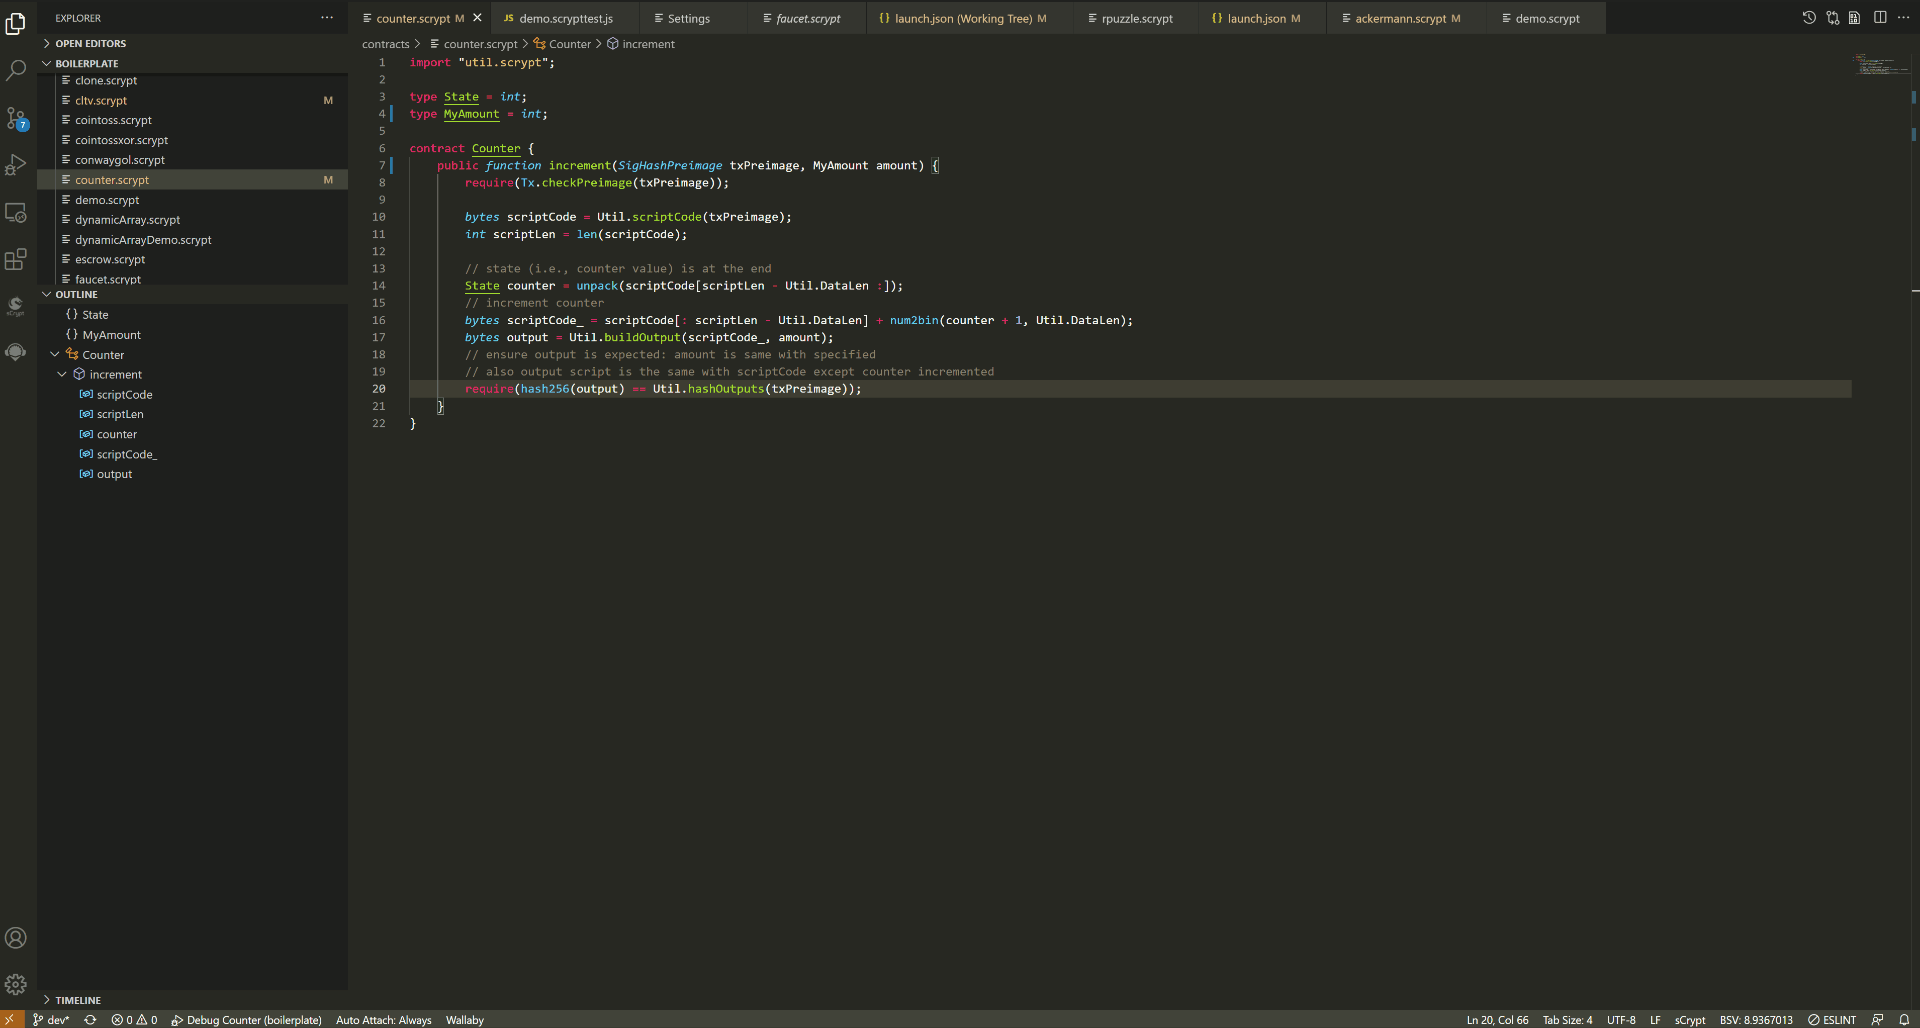The width and height of the screenshot is (1920, 1028).
Task: Open notifications bell
Action: (x=1904, y=1020)
